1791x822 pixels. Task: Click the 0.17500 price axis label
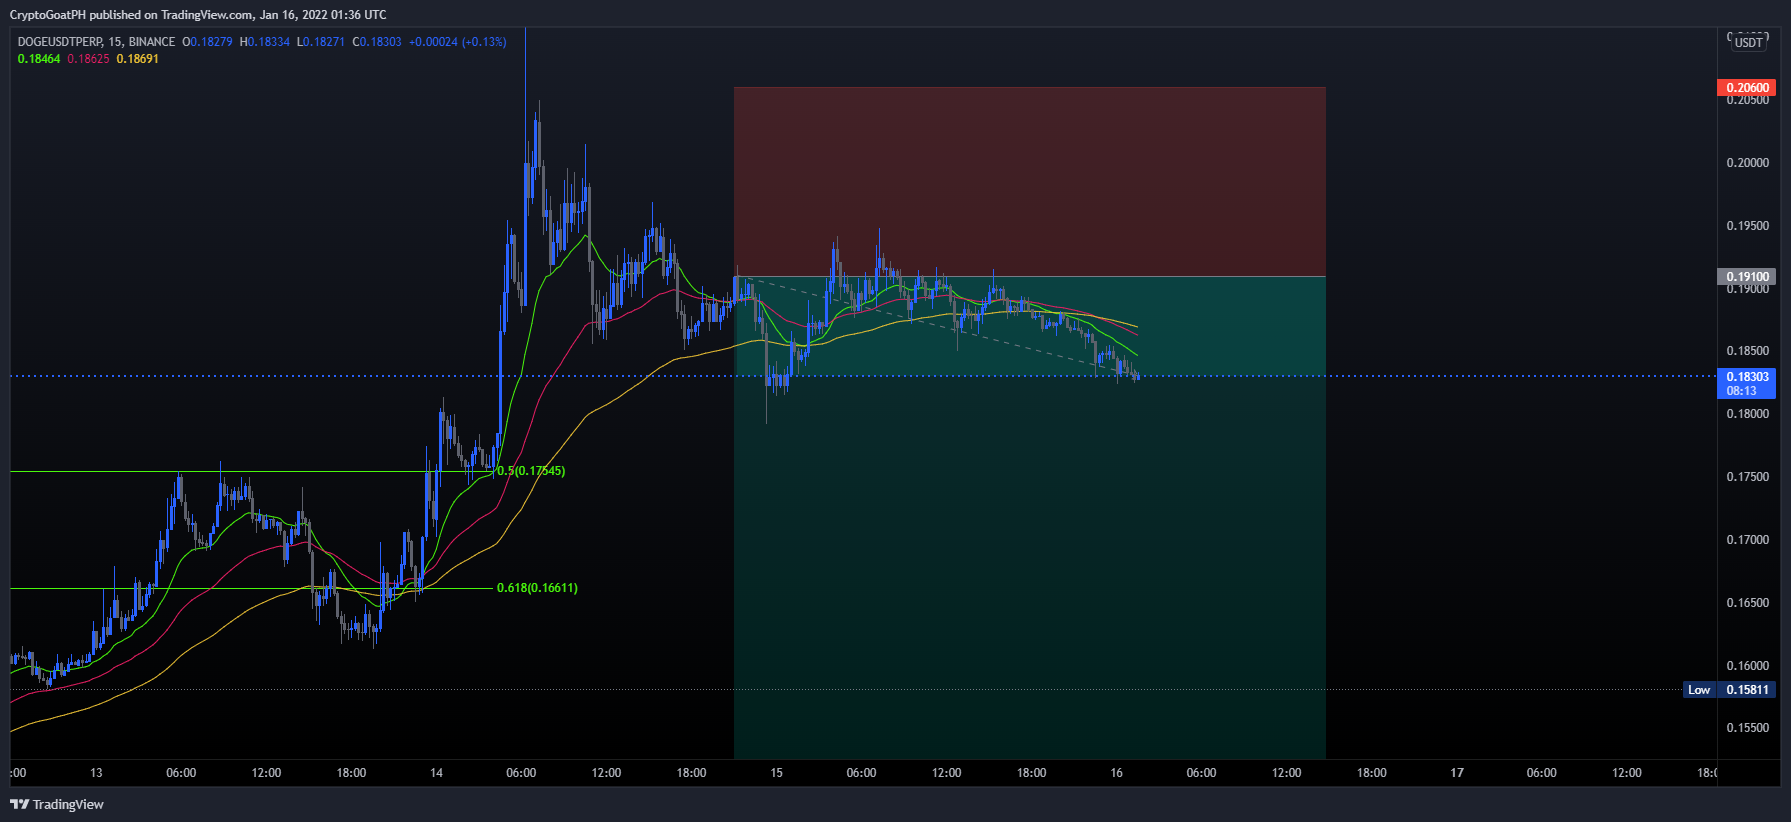tap(1747, 477)
